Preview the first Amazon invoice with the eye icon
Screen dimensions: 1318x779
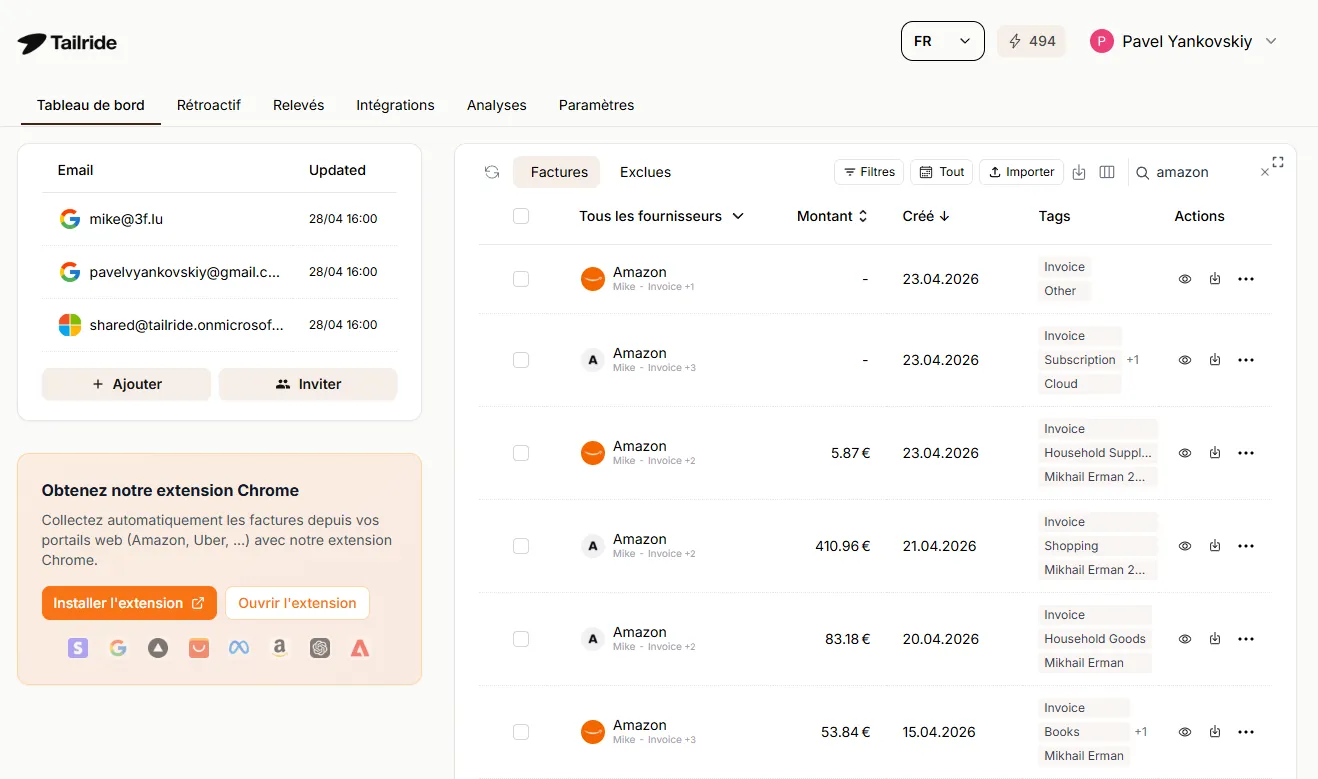click(1185, 279)
